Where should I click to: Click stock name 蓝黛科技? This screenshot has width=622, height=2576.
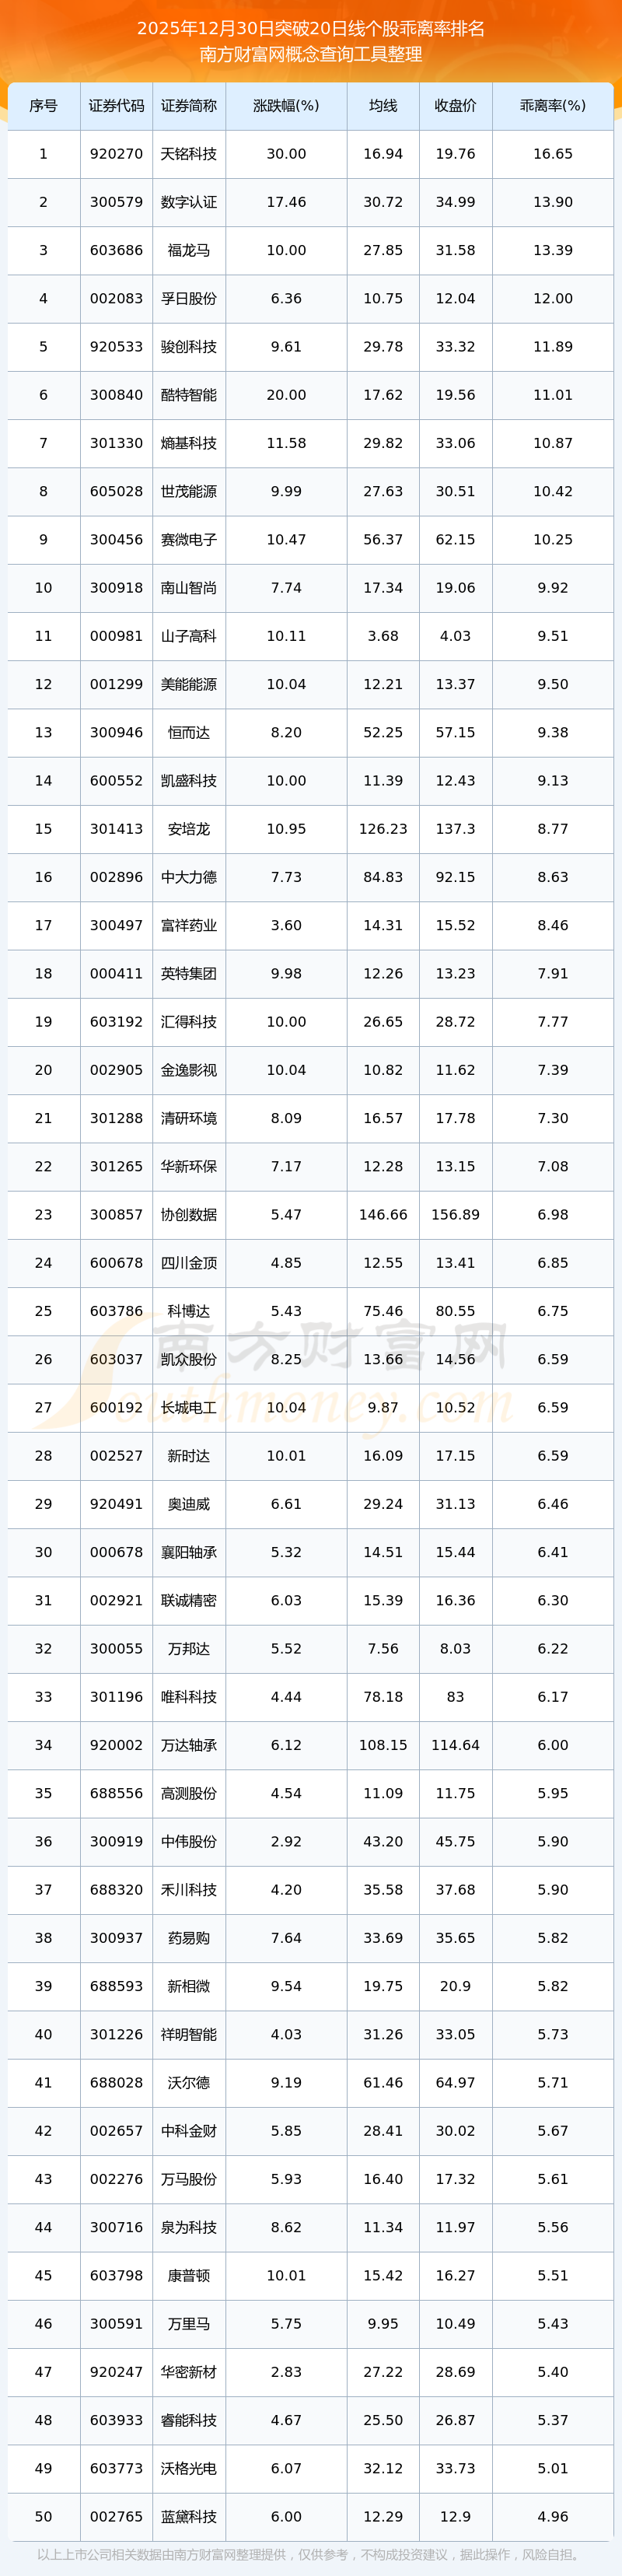189,2516
